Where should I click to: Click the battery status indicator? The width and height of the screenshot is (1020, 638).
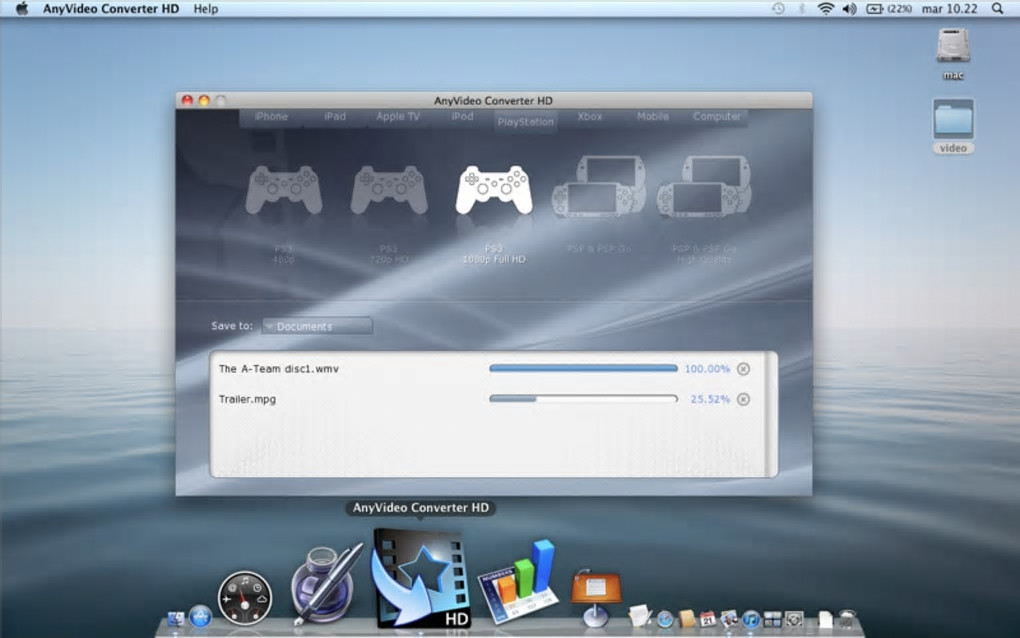tap(889, 8)
